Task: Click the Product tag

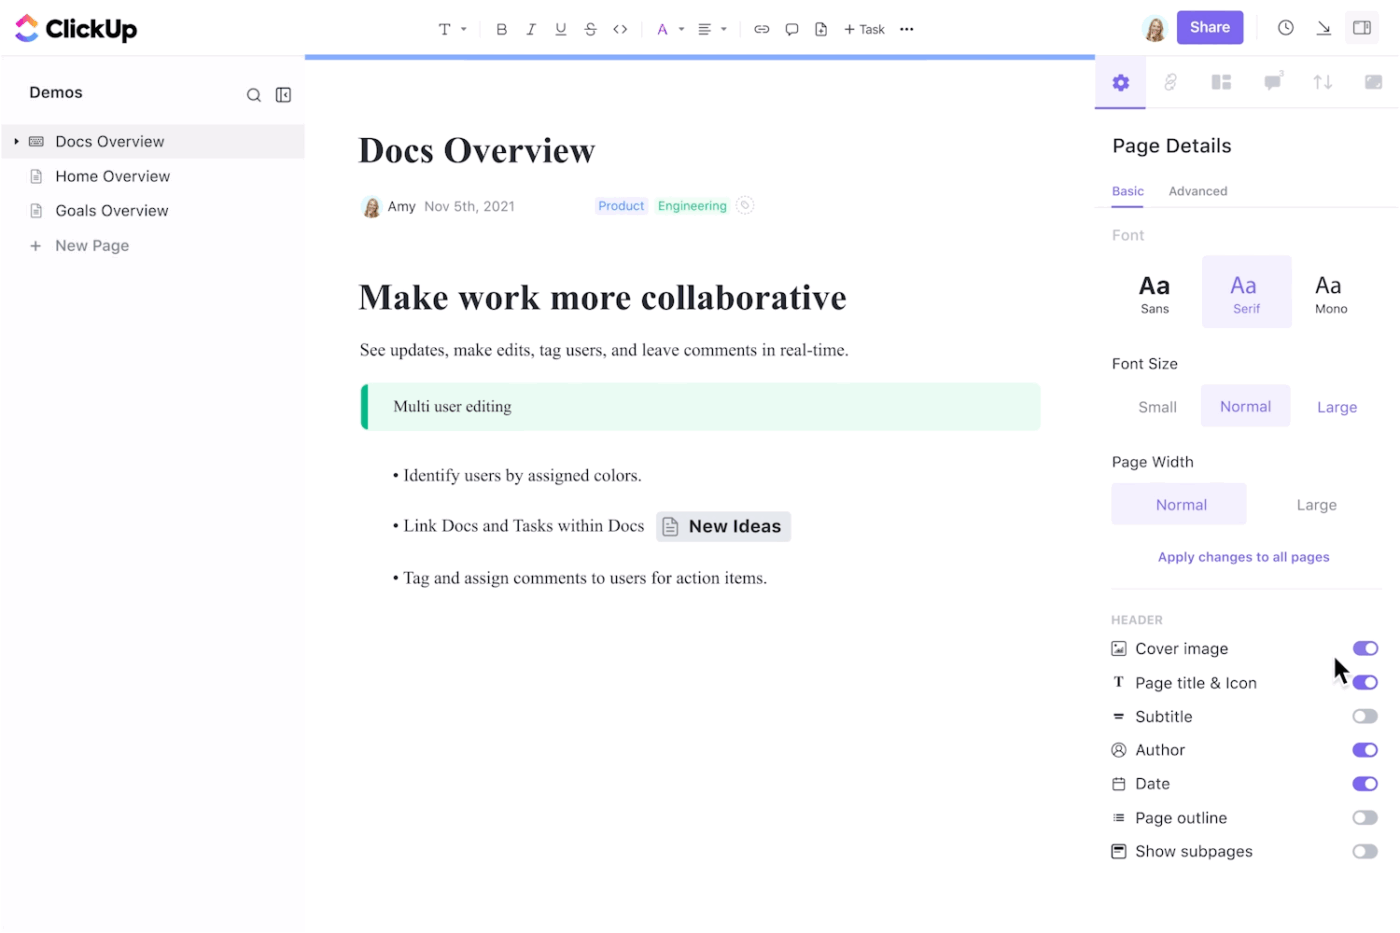Action: [x=621, y=206]
